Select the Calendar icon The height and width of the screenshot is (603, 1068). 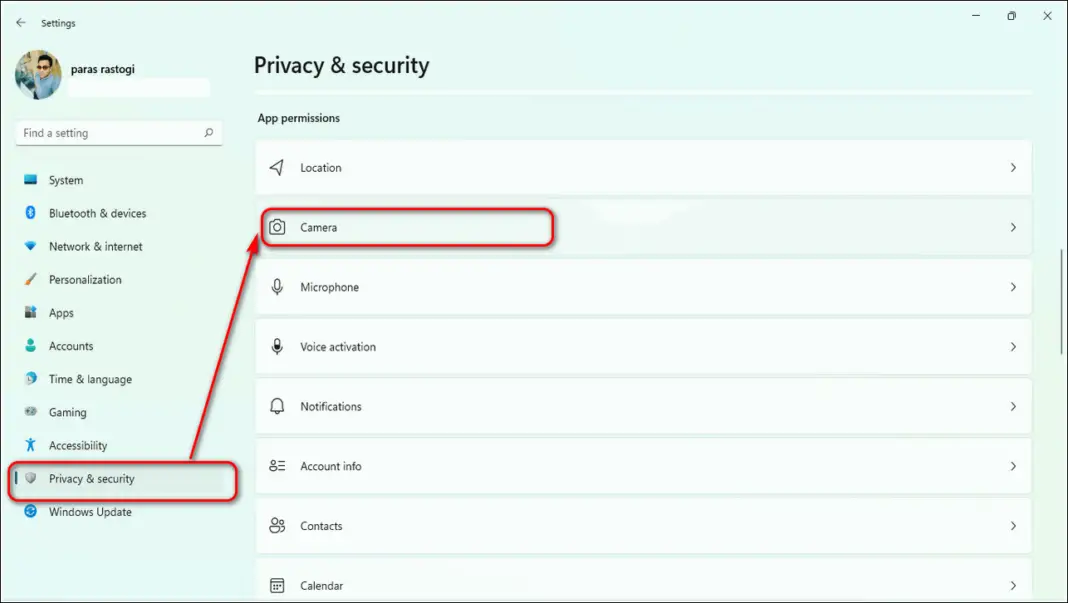tap(277, 583)
